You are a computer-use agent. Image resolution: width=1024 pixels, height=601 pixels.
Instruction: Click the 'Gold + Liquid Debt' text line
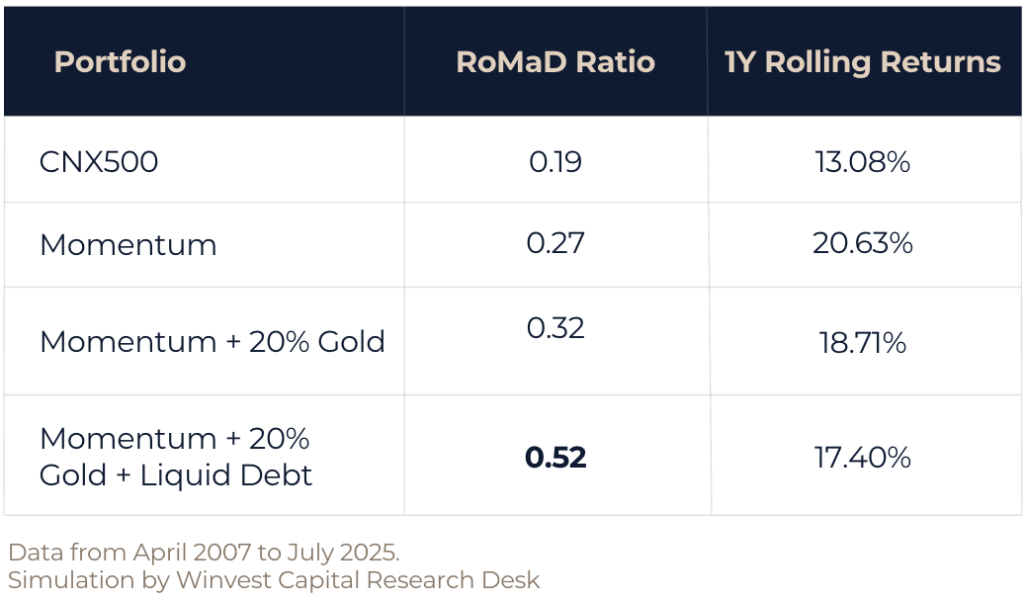(x=176, y=475)
